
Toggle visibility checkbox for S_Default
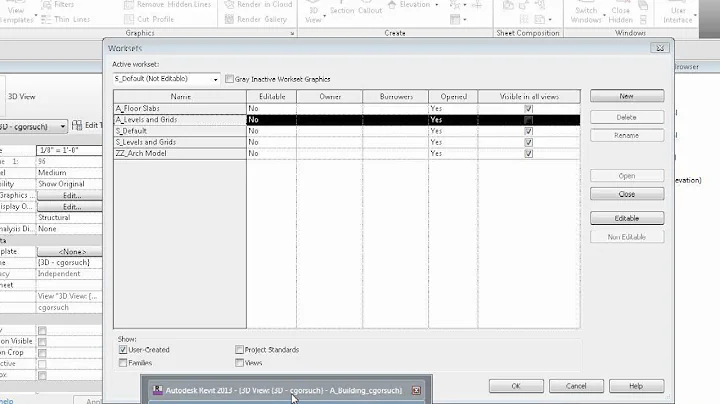pyautogui.click(x=529, y=131)
